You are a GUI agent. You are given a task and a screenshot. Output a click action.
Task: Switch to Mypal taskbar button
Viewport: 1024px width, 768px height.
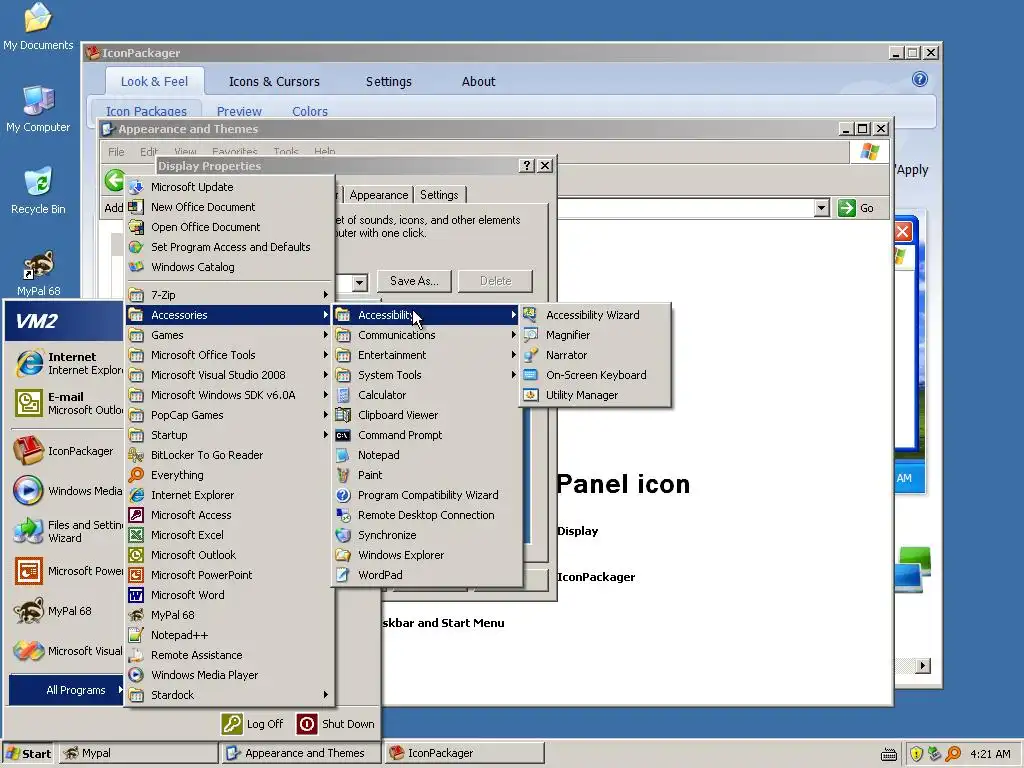[138, 753]
